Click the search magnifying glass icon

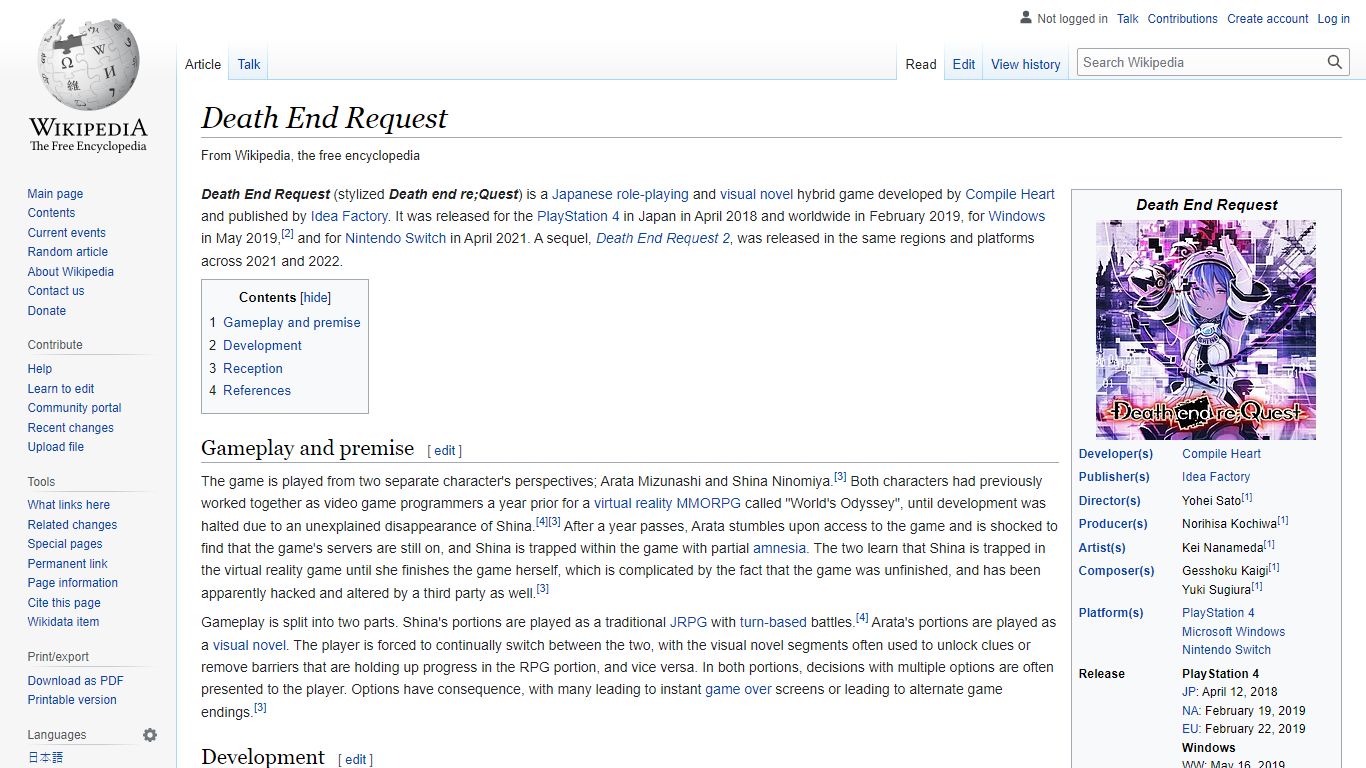1335,62
